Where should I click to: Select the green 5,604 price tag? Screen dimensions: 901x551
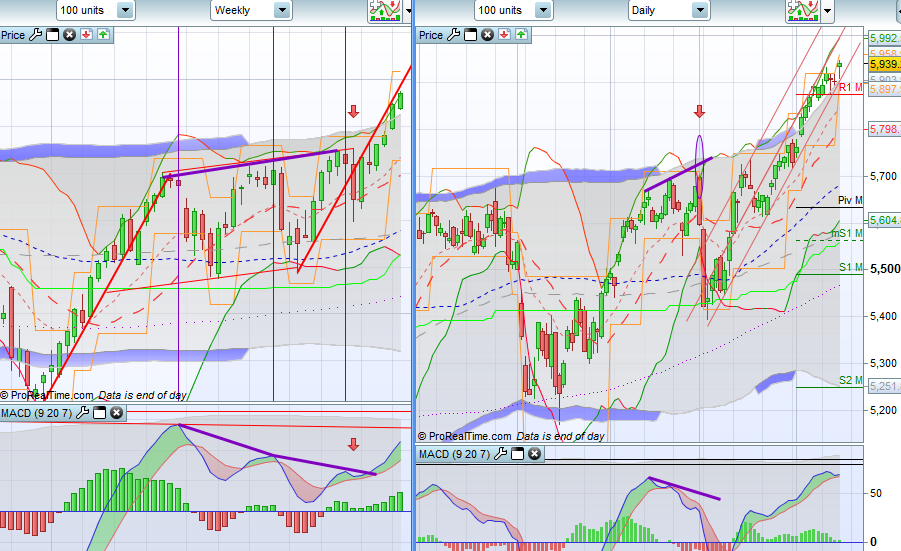tap(884, 220)
